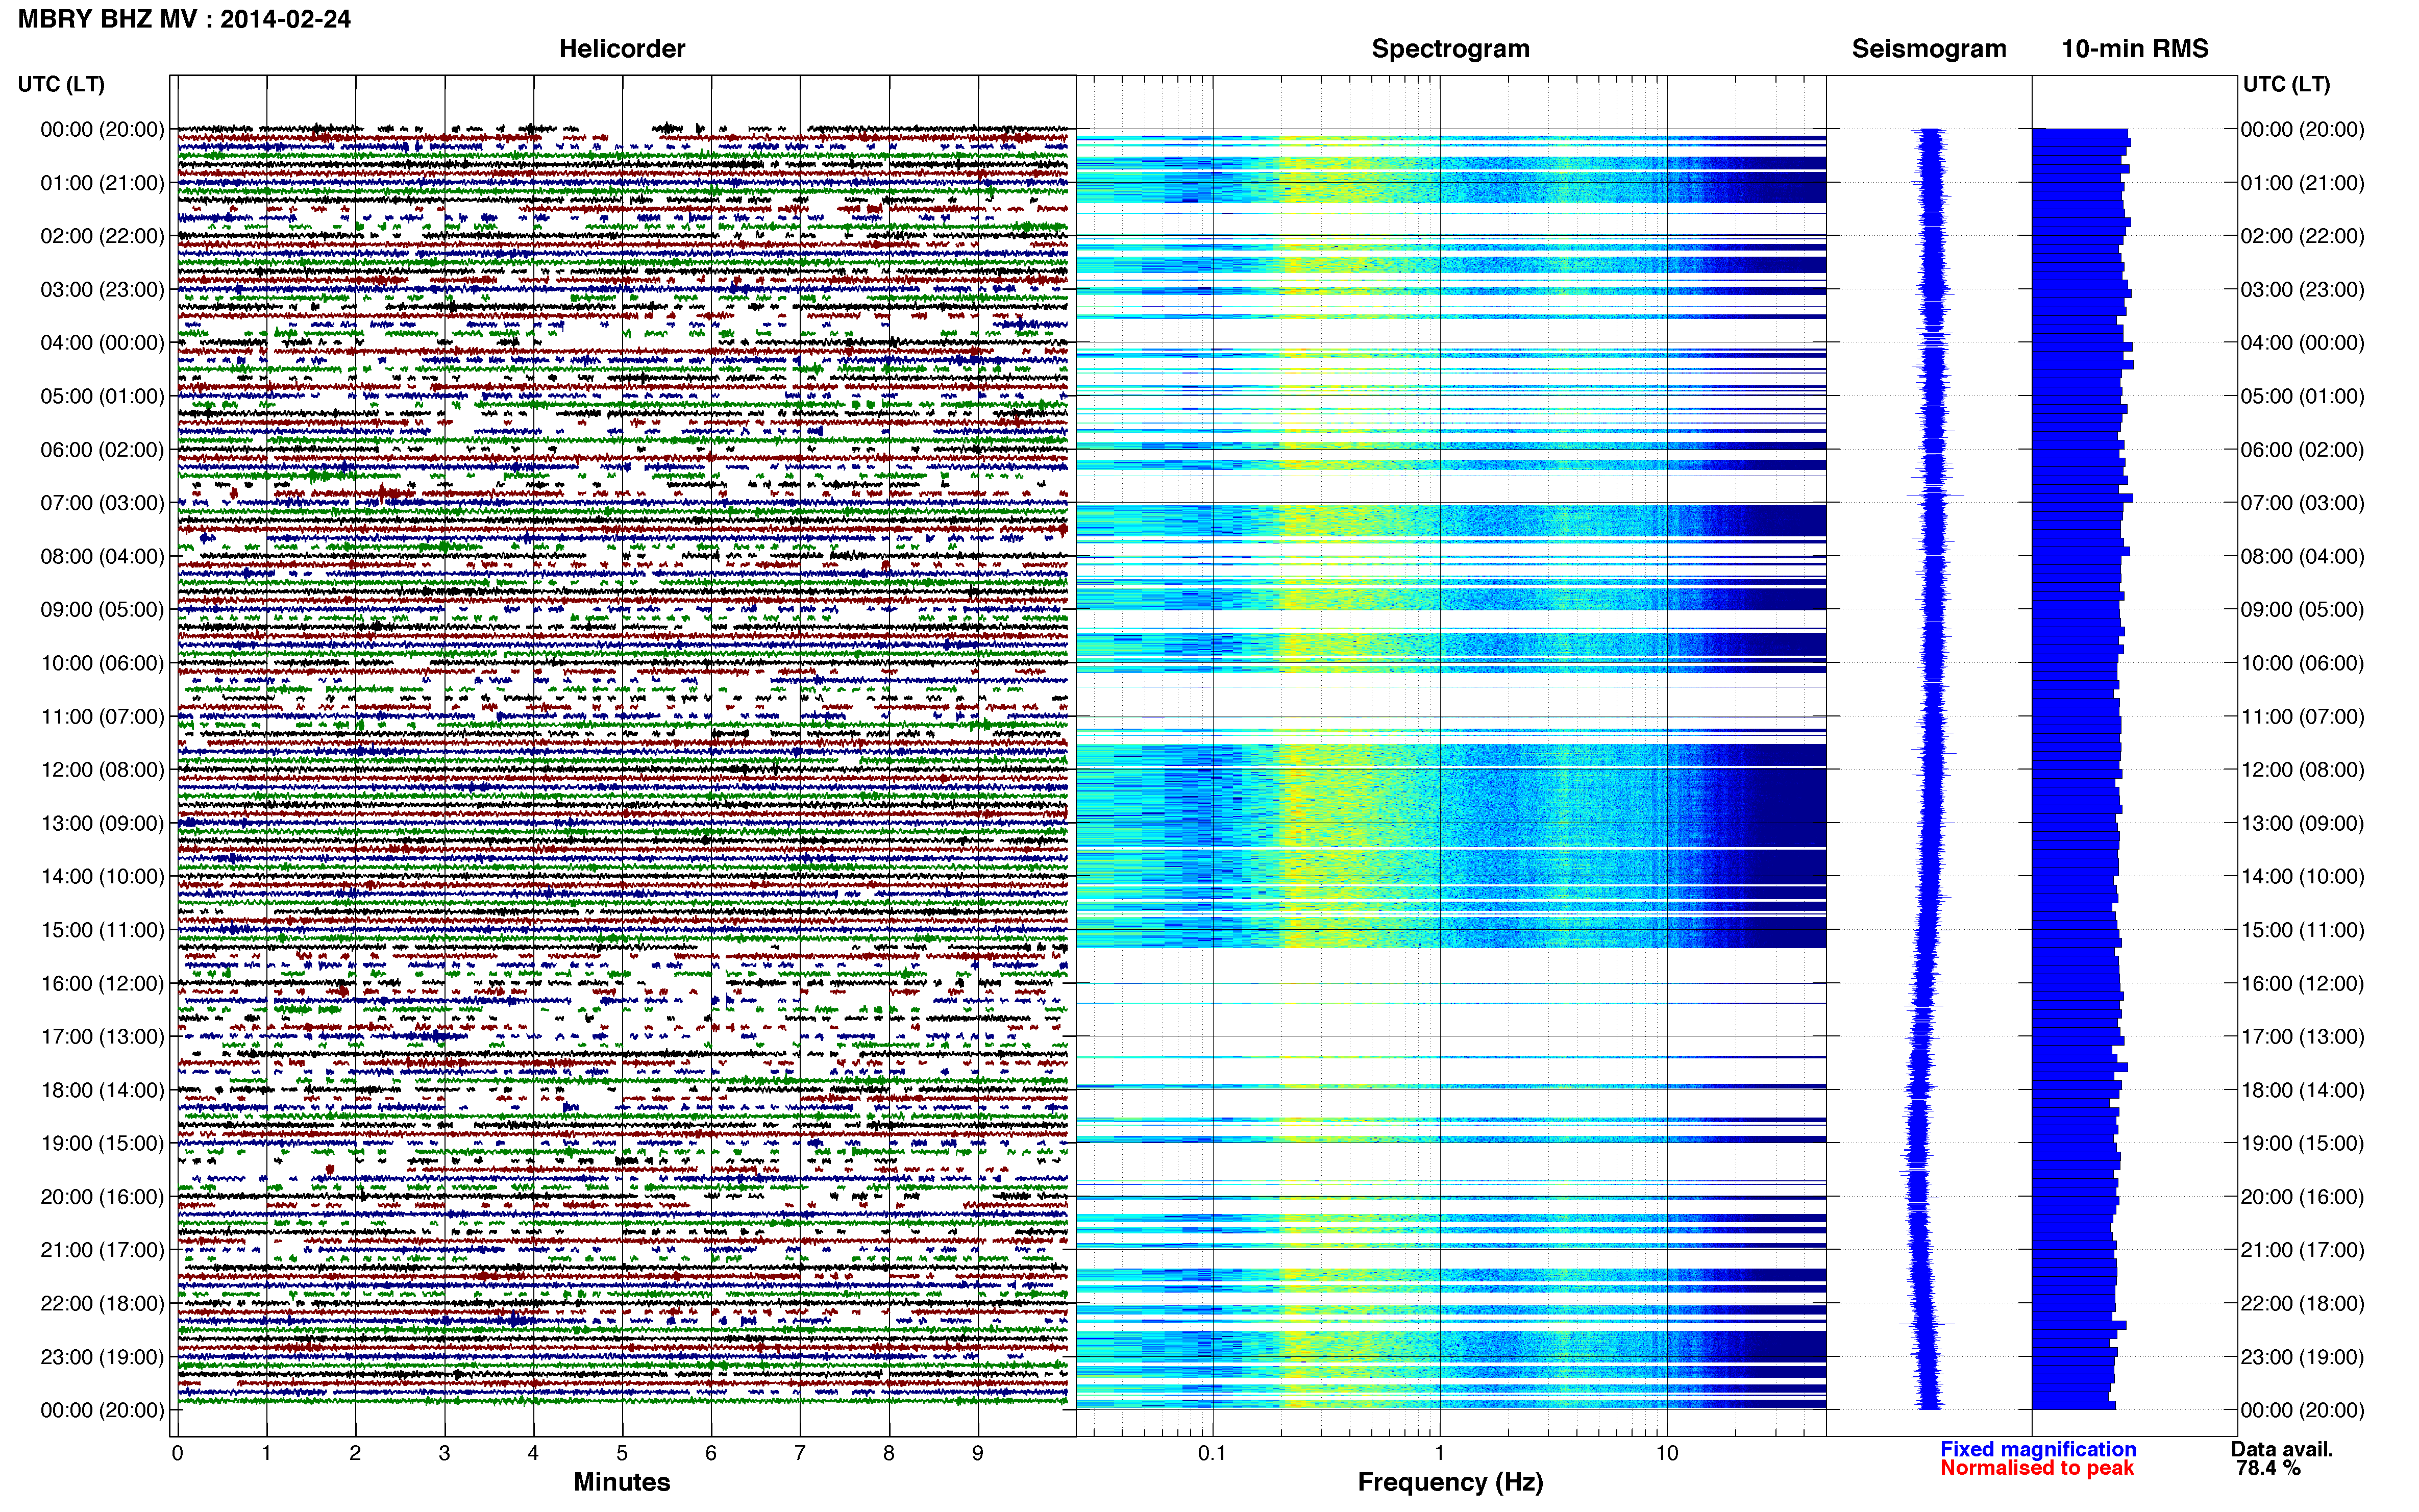Viewport: 2419px width, 1512px height.
Task: Click the blue Fixed magnification legend text
Action: [x=2038, y=1449]
